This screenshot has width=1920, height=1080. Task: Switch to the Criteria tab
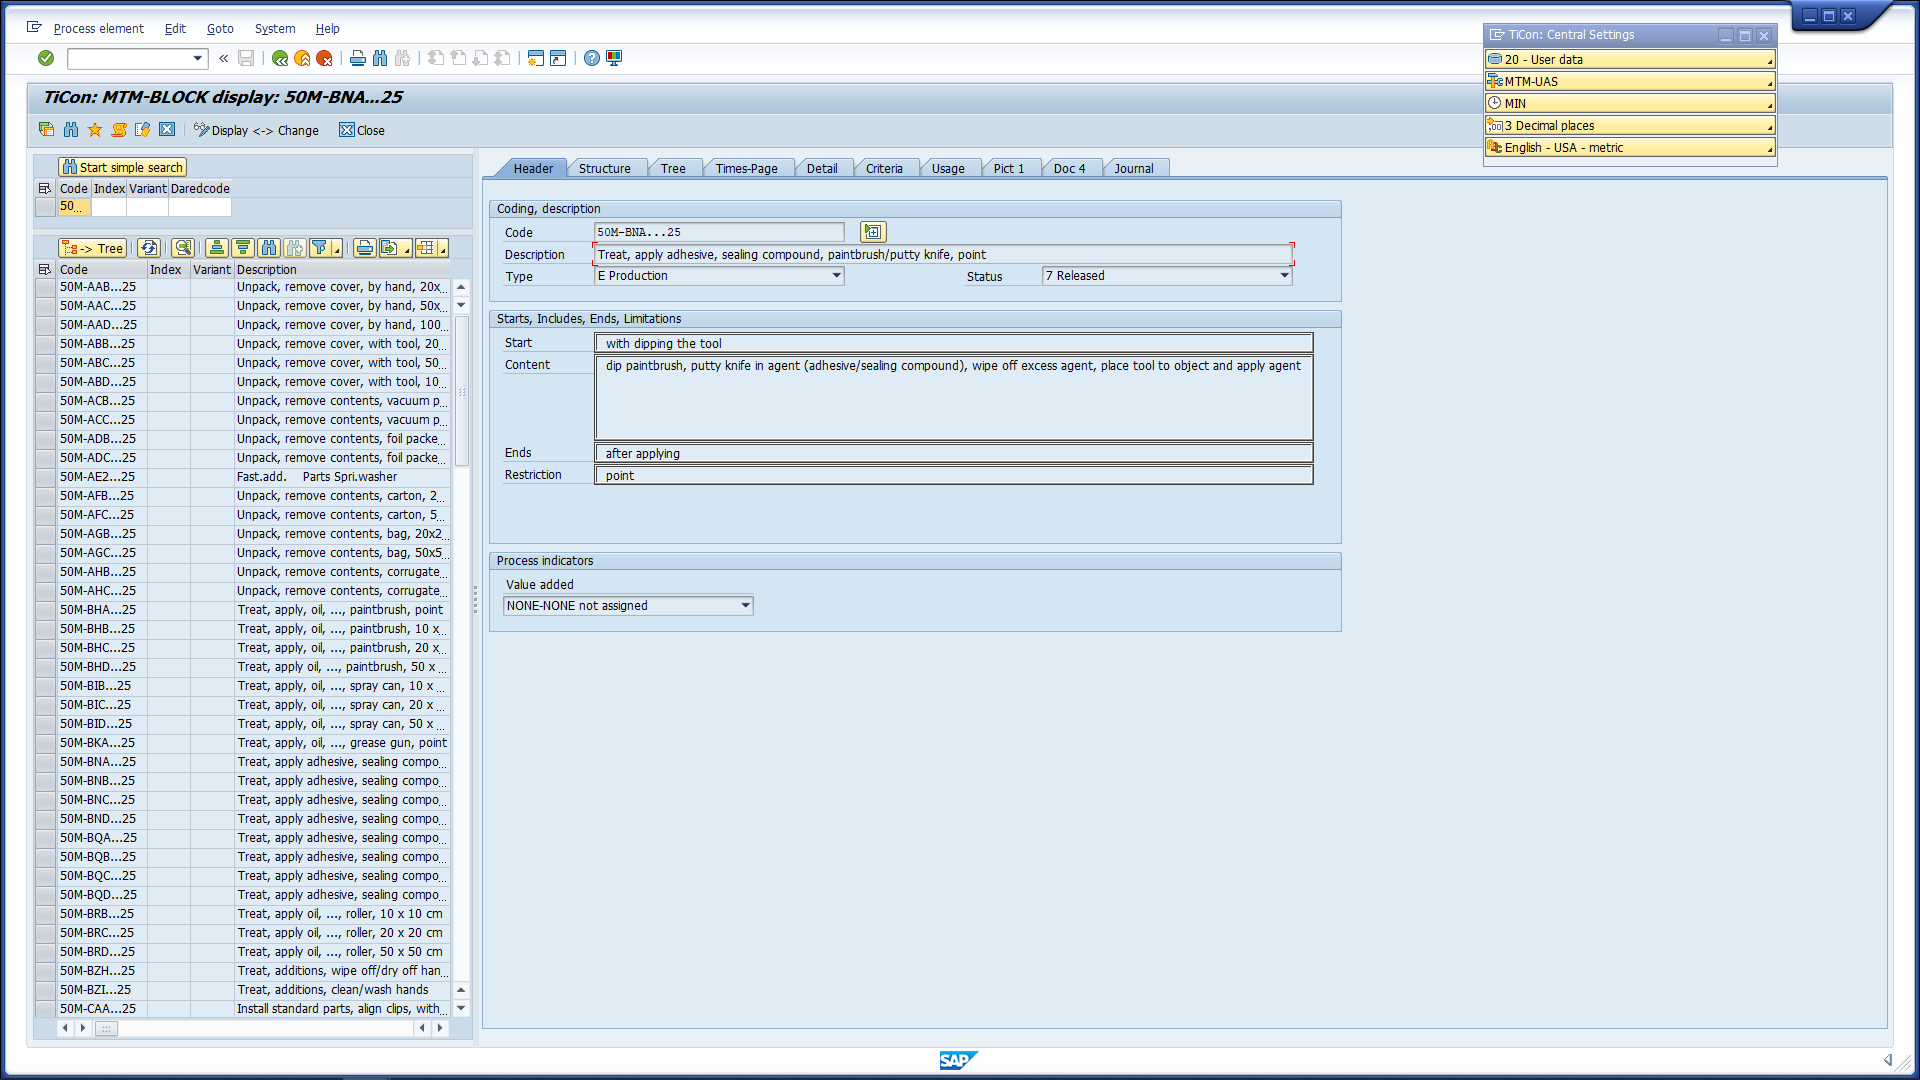point(884,169)
